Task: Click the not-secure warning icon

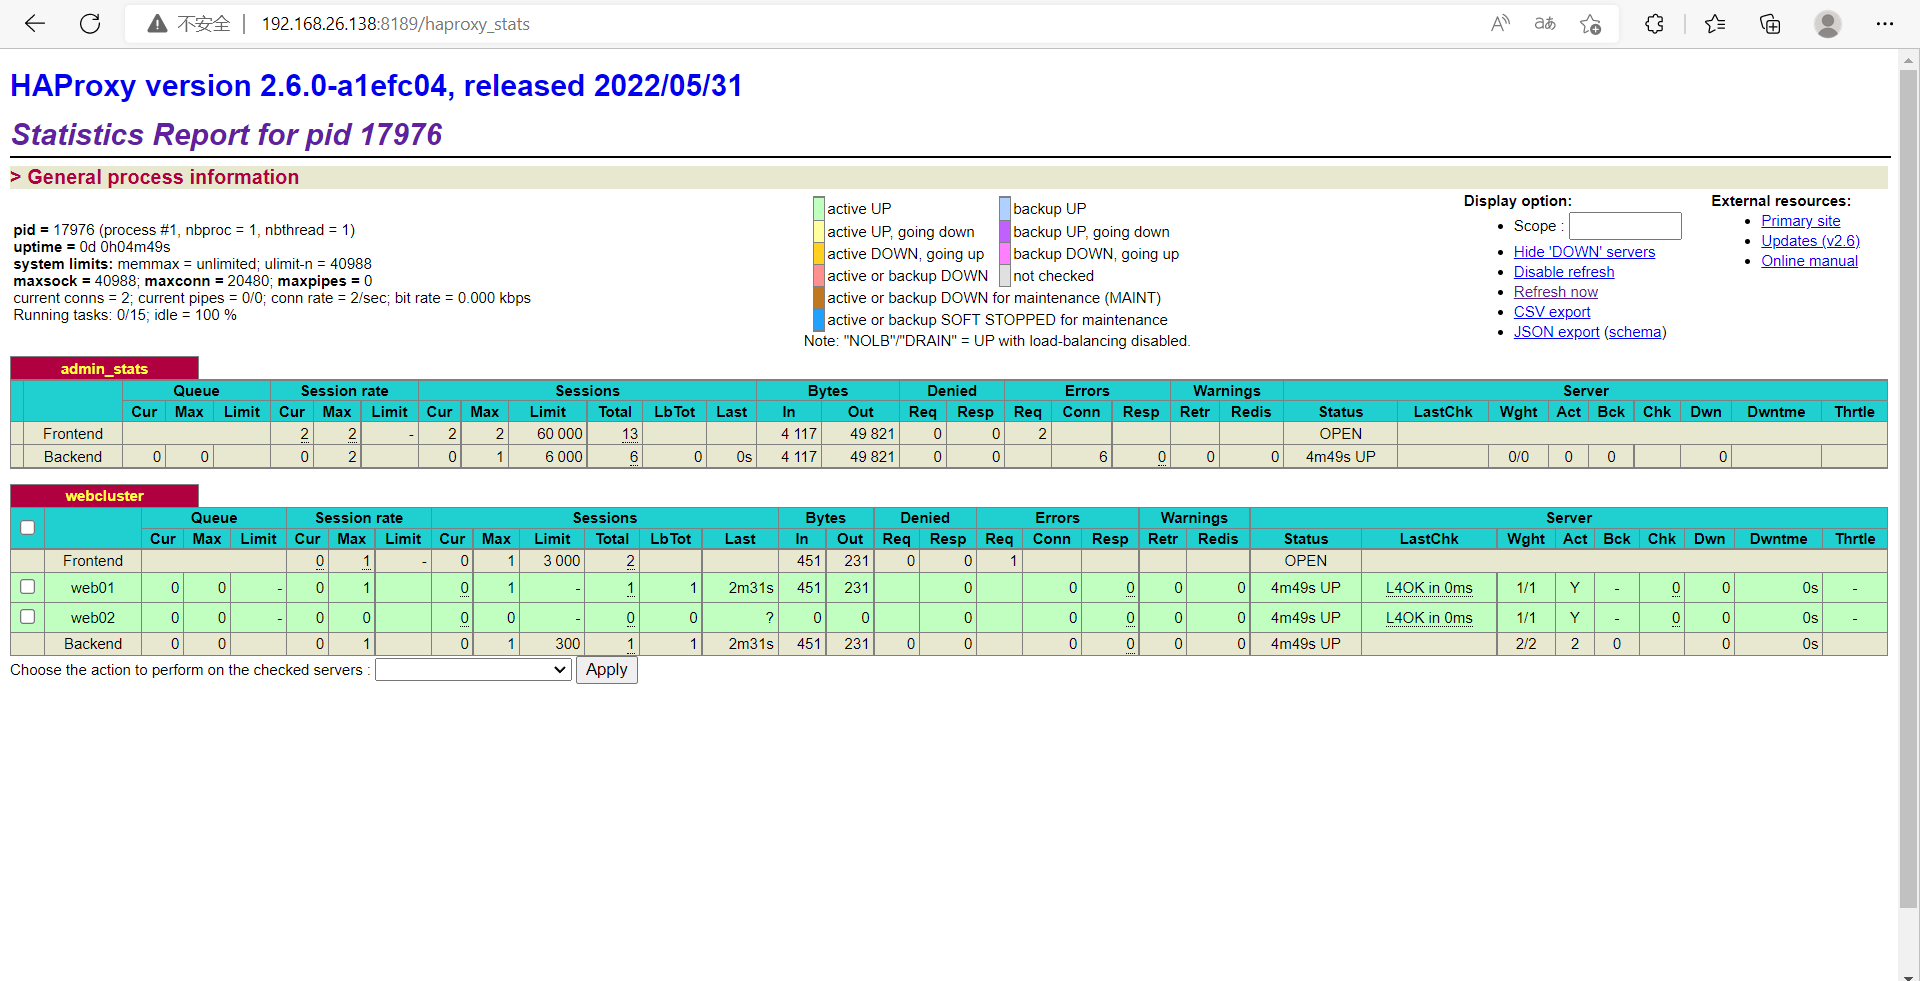Action: 157,24
